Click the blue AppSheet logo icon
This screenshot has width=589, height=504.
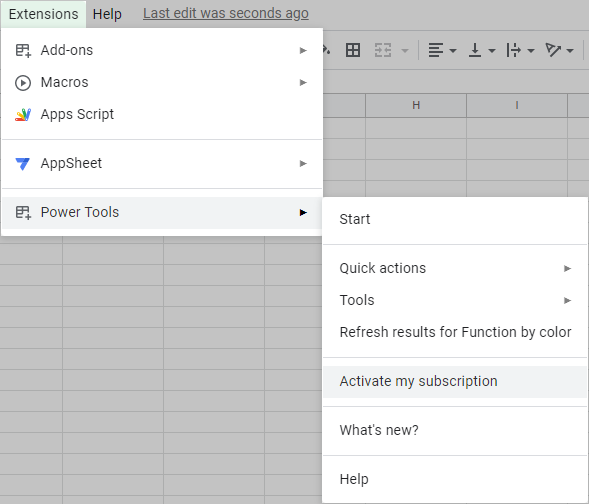[23, 164]
